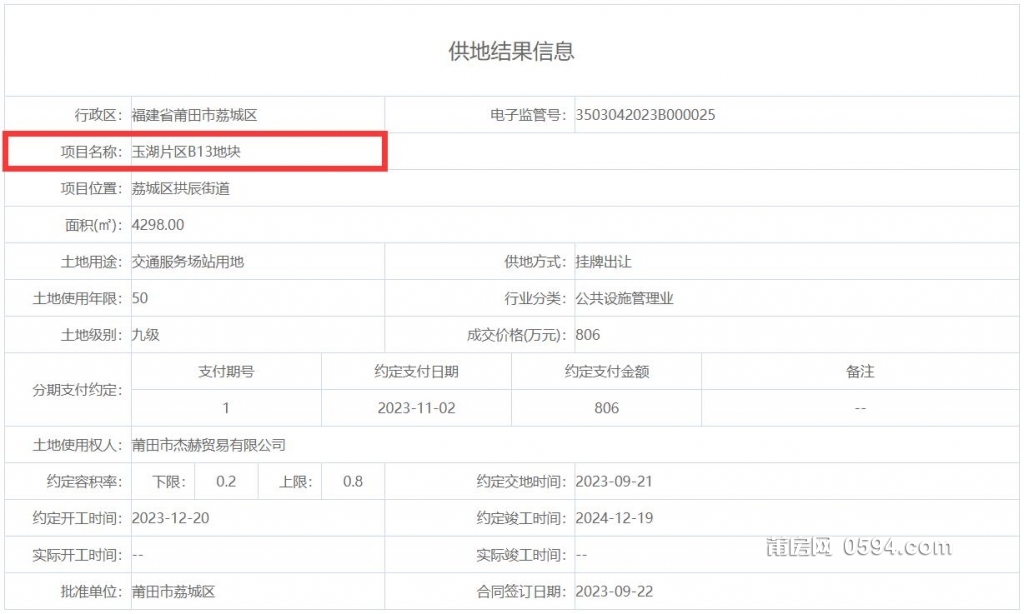
Task: Click the 实际开工时间 label
Action: click(78, 555)
